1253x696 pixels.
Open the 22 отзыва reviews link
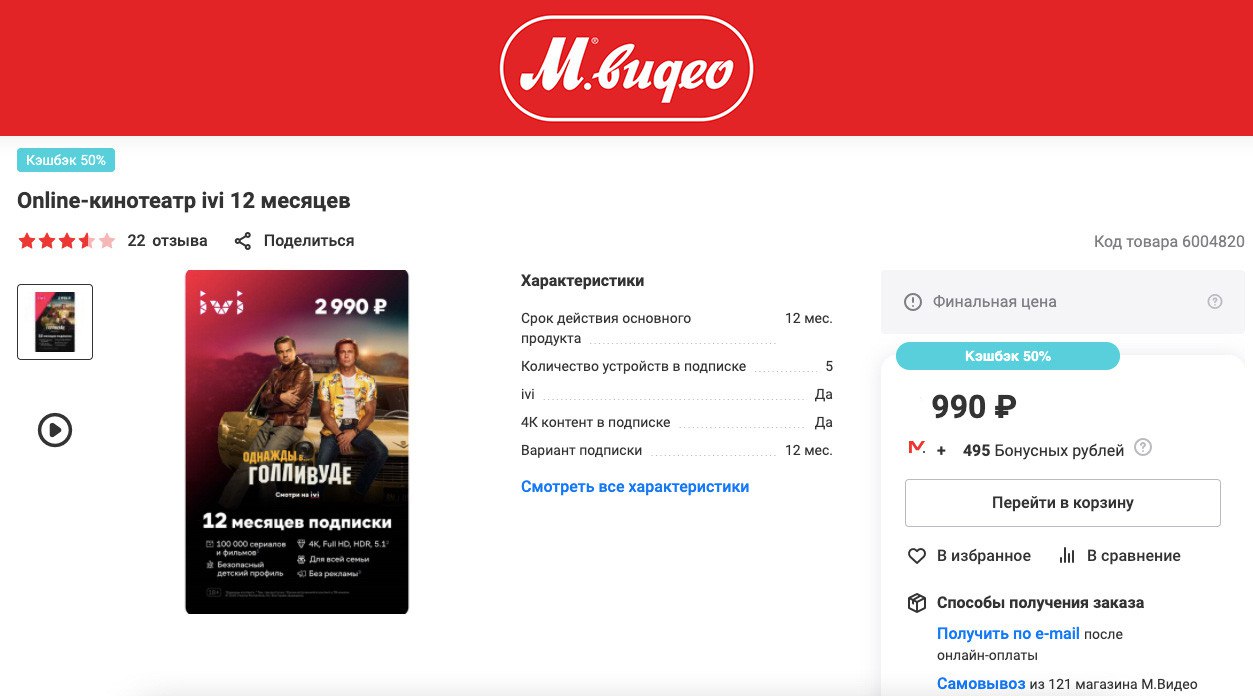click(x=167, y=241)
